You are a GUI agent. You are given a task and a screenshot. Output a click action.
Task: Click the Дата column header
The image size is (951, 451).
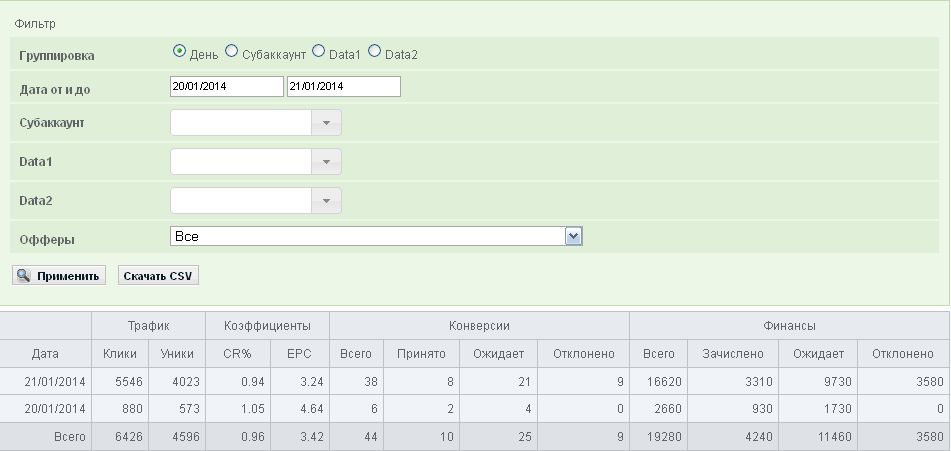pyautogui.click(x=46, y=354)
